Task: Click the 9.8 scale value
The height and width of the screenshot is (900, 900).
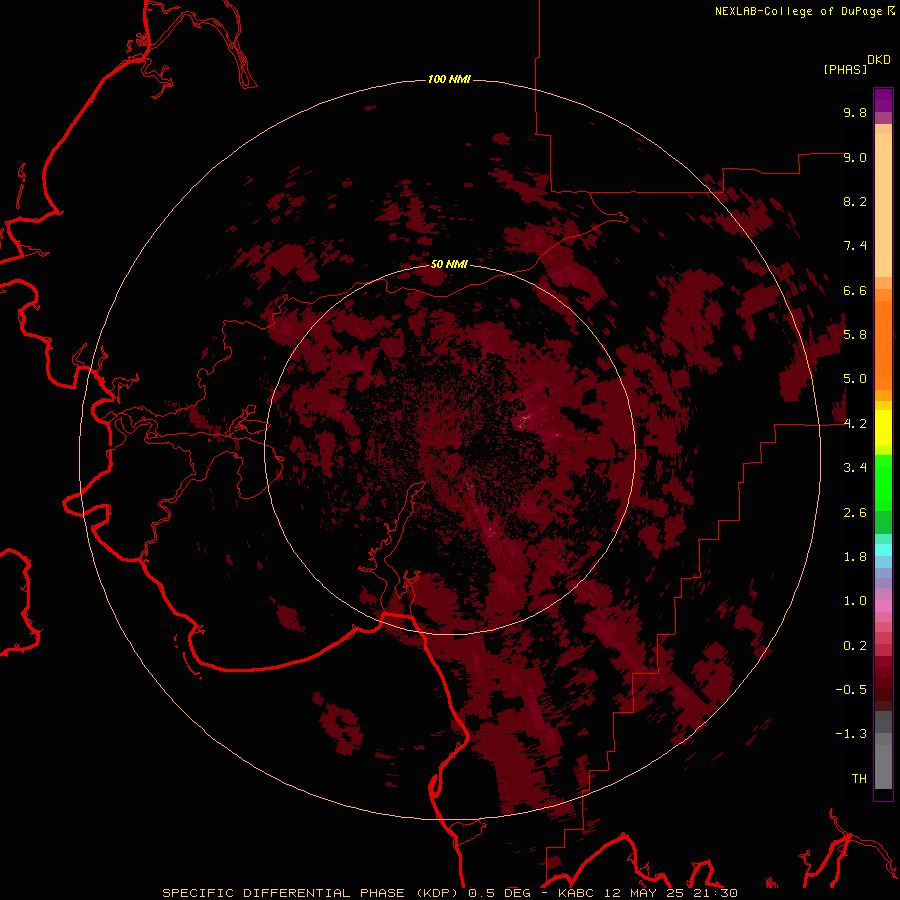Action: click(x=855, y=112)
